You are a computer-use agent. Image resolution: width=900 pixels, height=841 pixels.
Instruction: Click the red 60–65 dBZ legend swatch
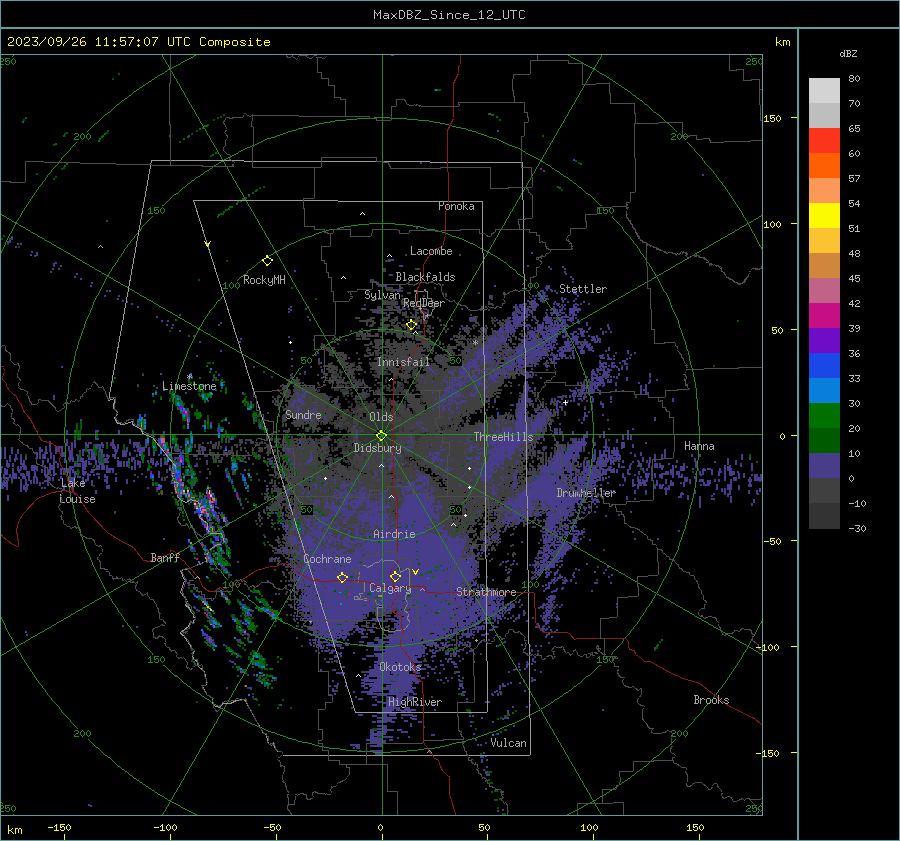pyautogui.click(x=824, y=140)
